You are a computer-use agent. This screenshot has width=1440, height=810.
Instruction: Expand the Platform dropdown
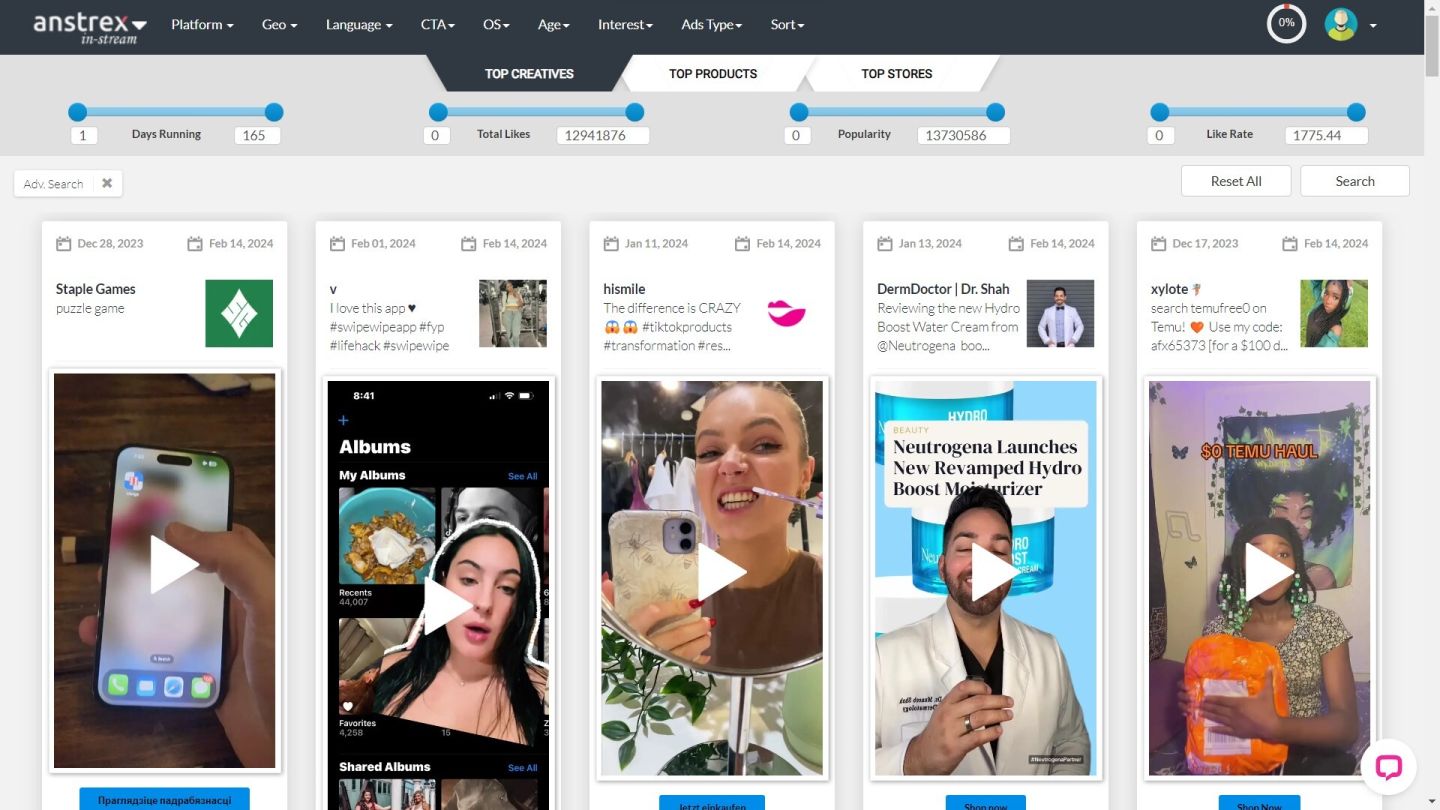pyautogui.click(x=202, y=24)
